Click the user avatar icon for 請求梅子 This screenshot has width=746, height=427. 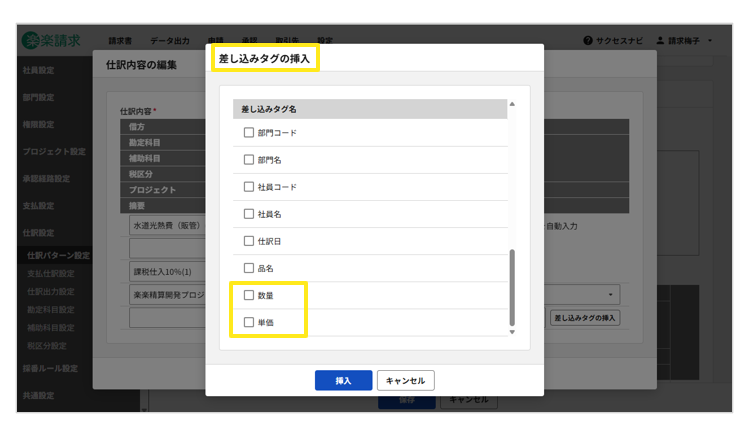point(661,41)
